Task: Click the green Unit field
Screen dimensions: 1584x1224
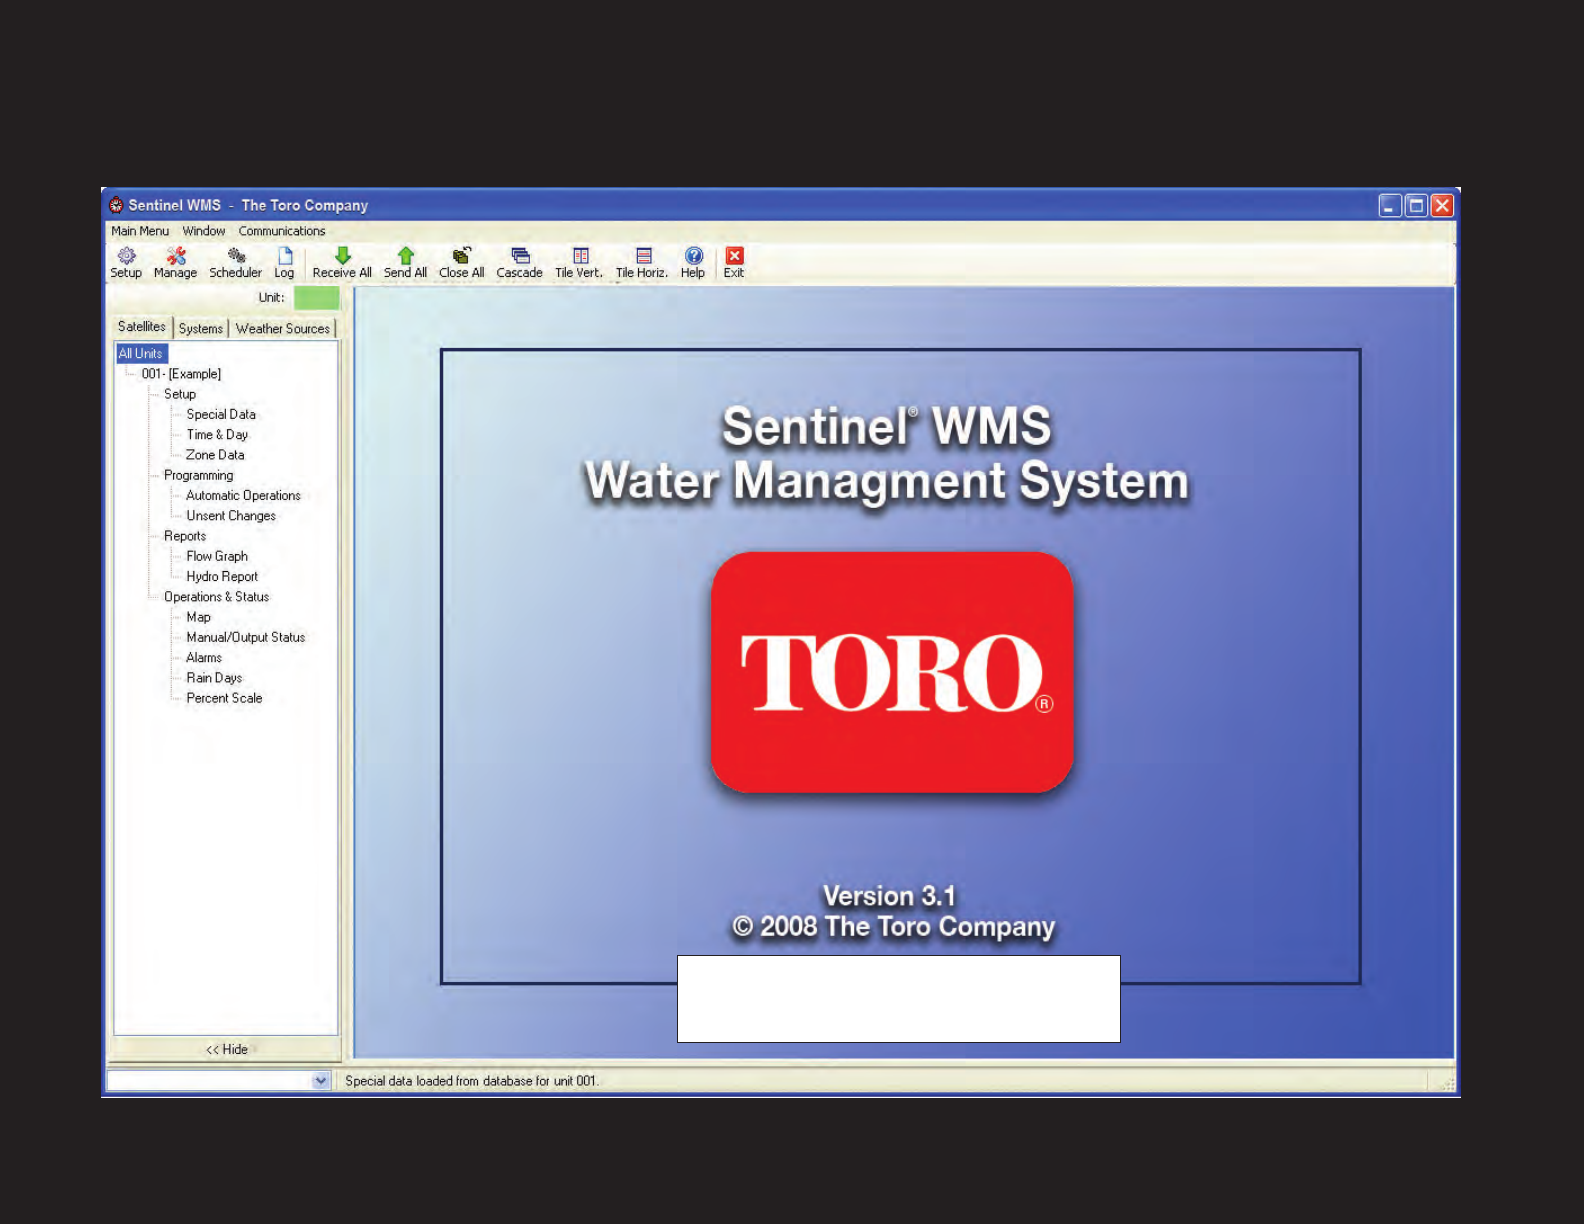Action: coord(317,298)
